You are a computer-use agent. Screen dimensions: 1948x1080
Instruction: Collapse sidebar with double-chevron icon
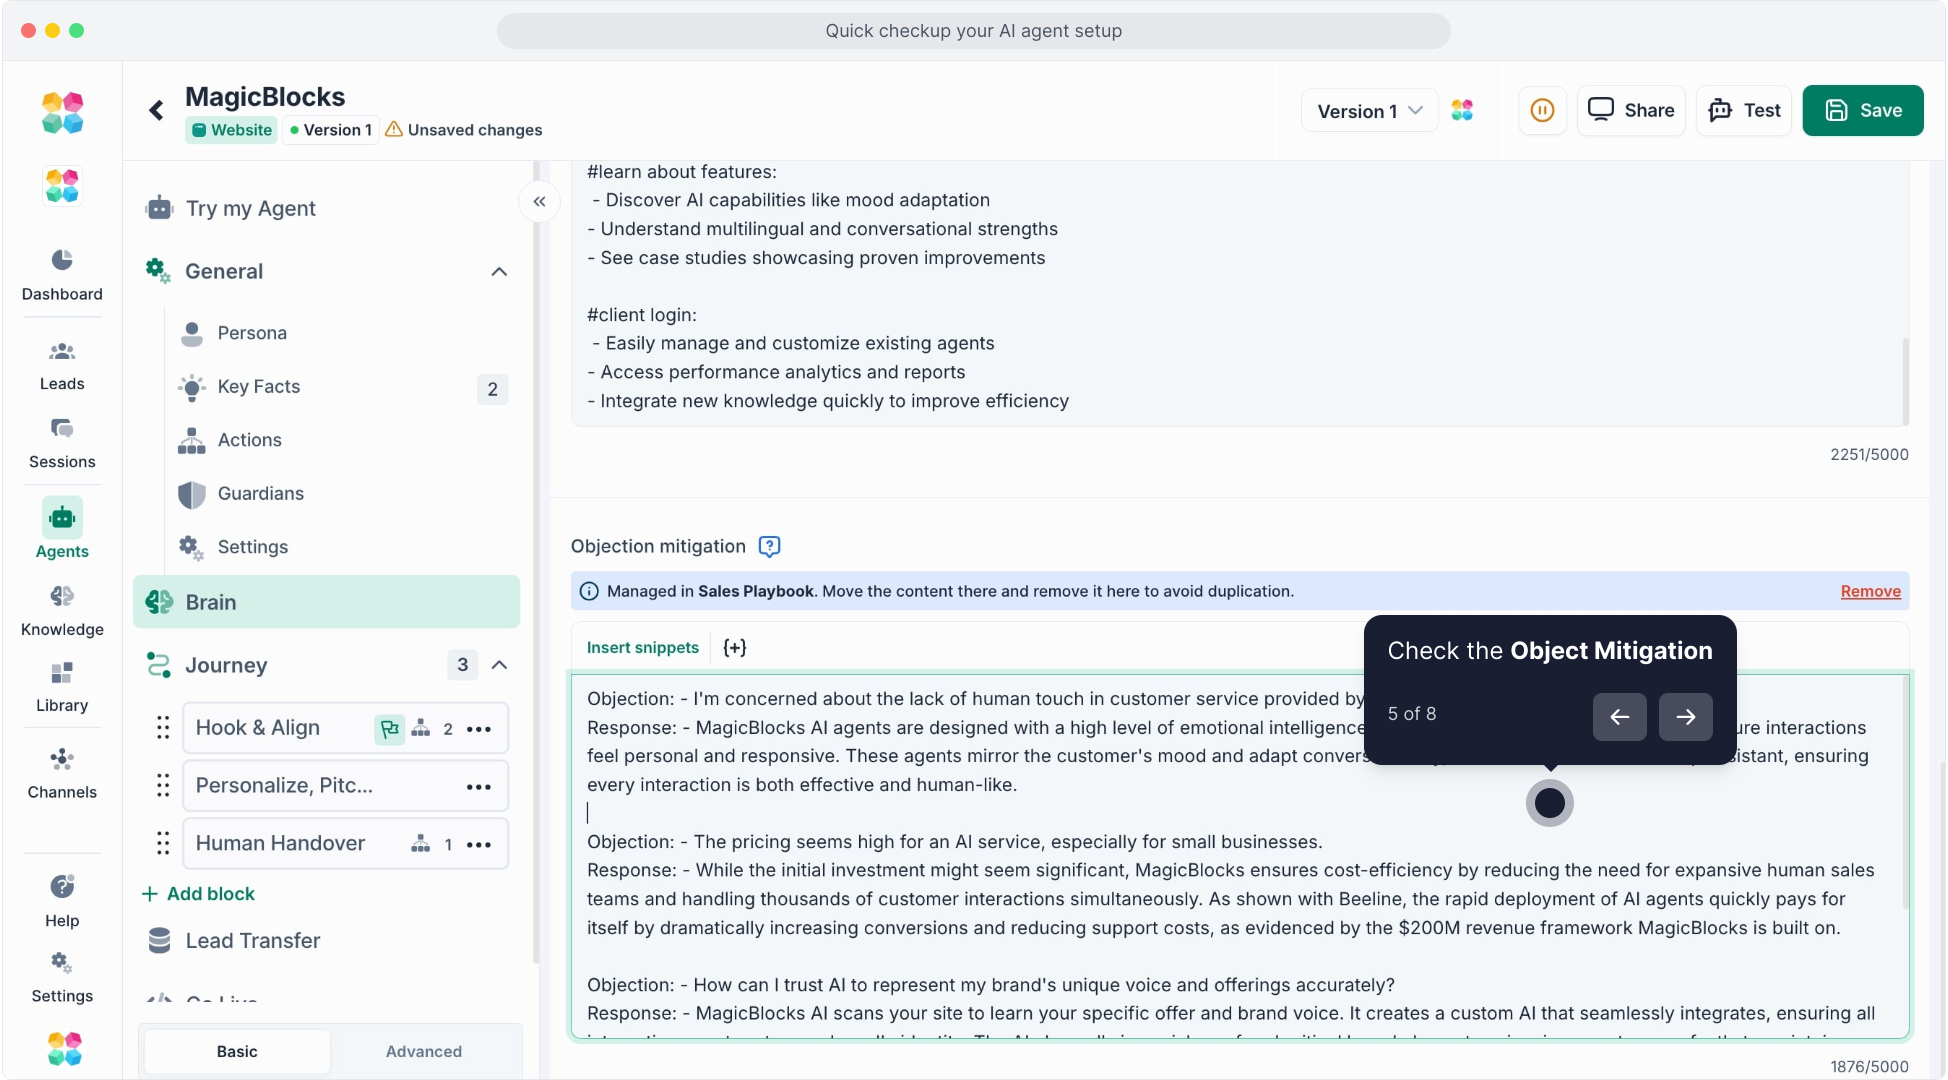click(x=539, y=202)
